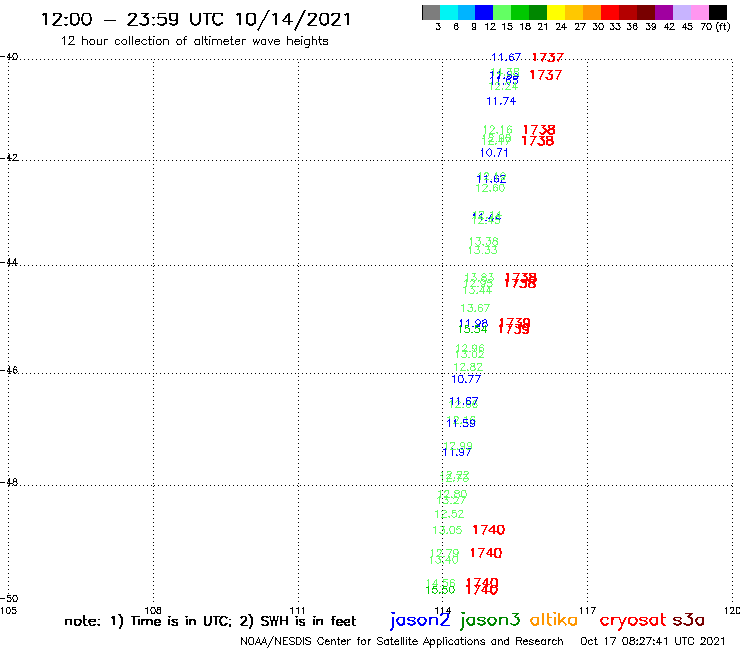This screenshot has width=740, height=650.
Task: Click the subtitle '12 hour collection of altimeter wave heights'
Action: click(x=194, y=41)
